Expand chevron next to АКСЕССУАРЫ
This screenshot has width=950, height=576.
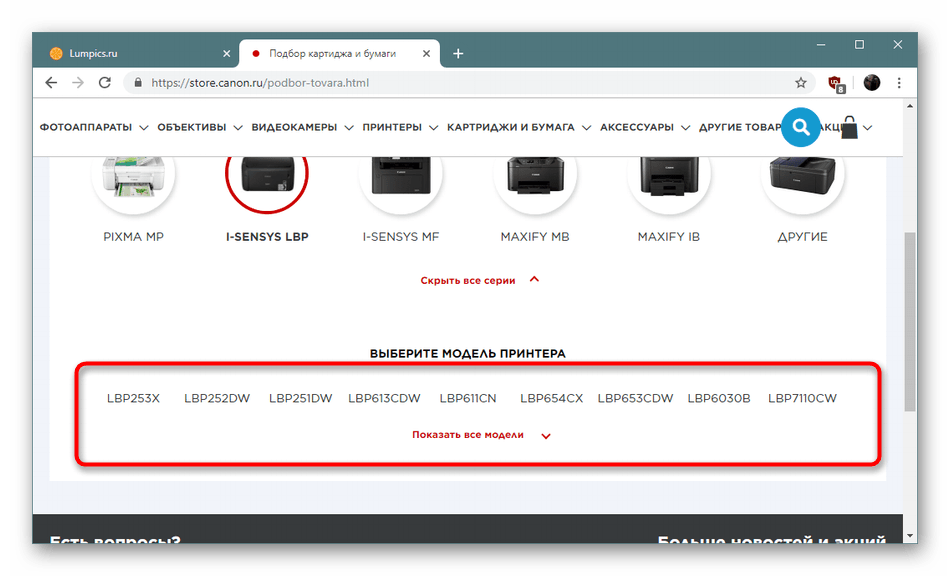click(685, 128)
